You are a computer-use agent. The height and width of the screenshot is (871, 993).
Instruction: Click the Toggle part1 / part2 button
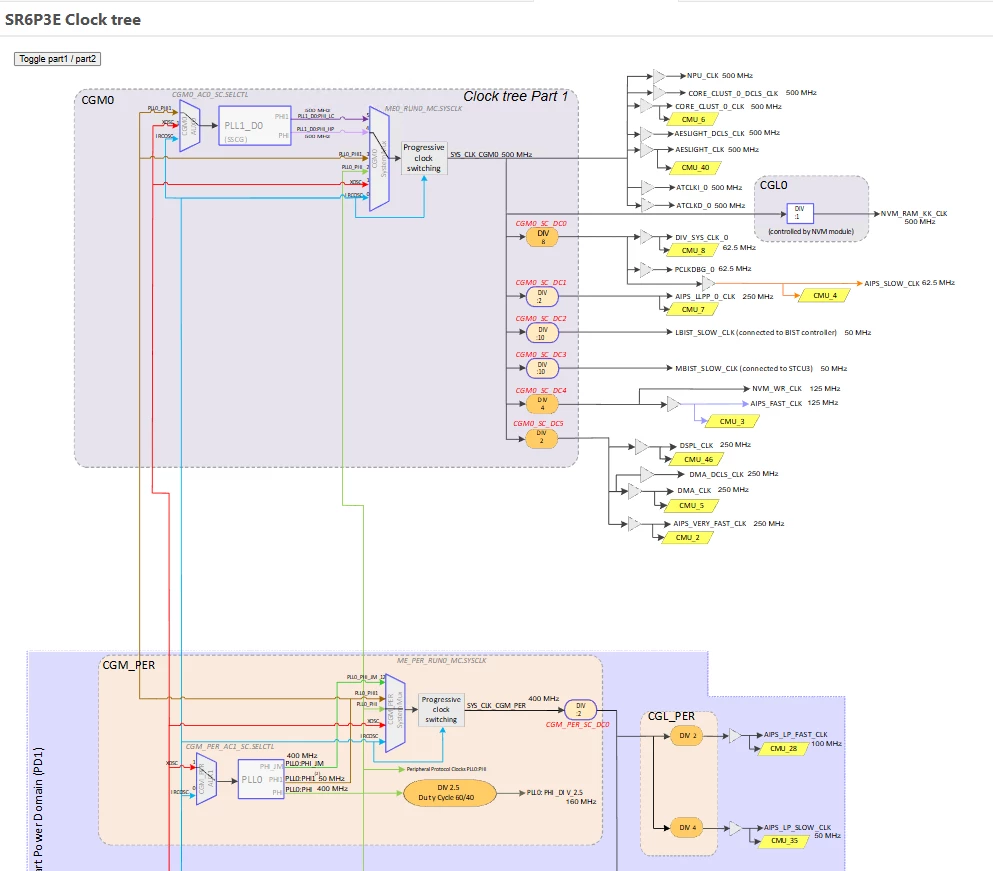[x=58, y=59]
